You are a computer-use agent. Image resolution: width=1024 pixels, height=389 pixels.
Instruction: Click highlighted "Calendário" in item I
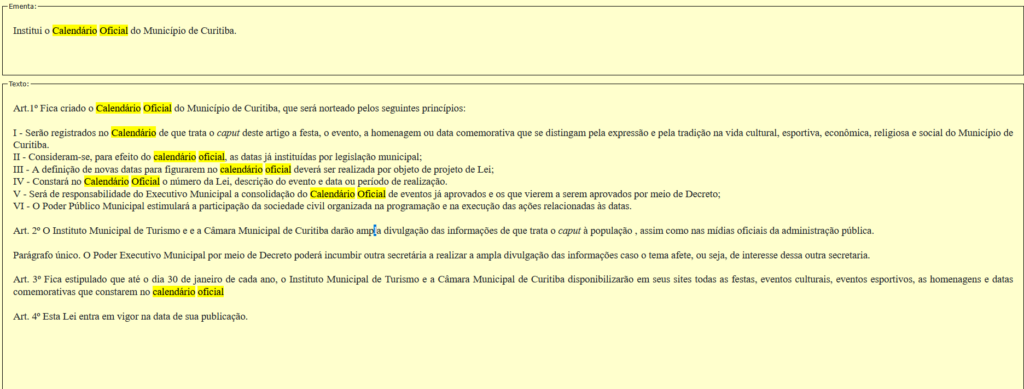pos(133,132)
